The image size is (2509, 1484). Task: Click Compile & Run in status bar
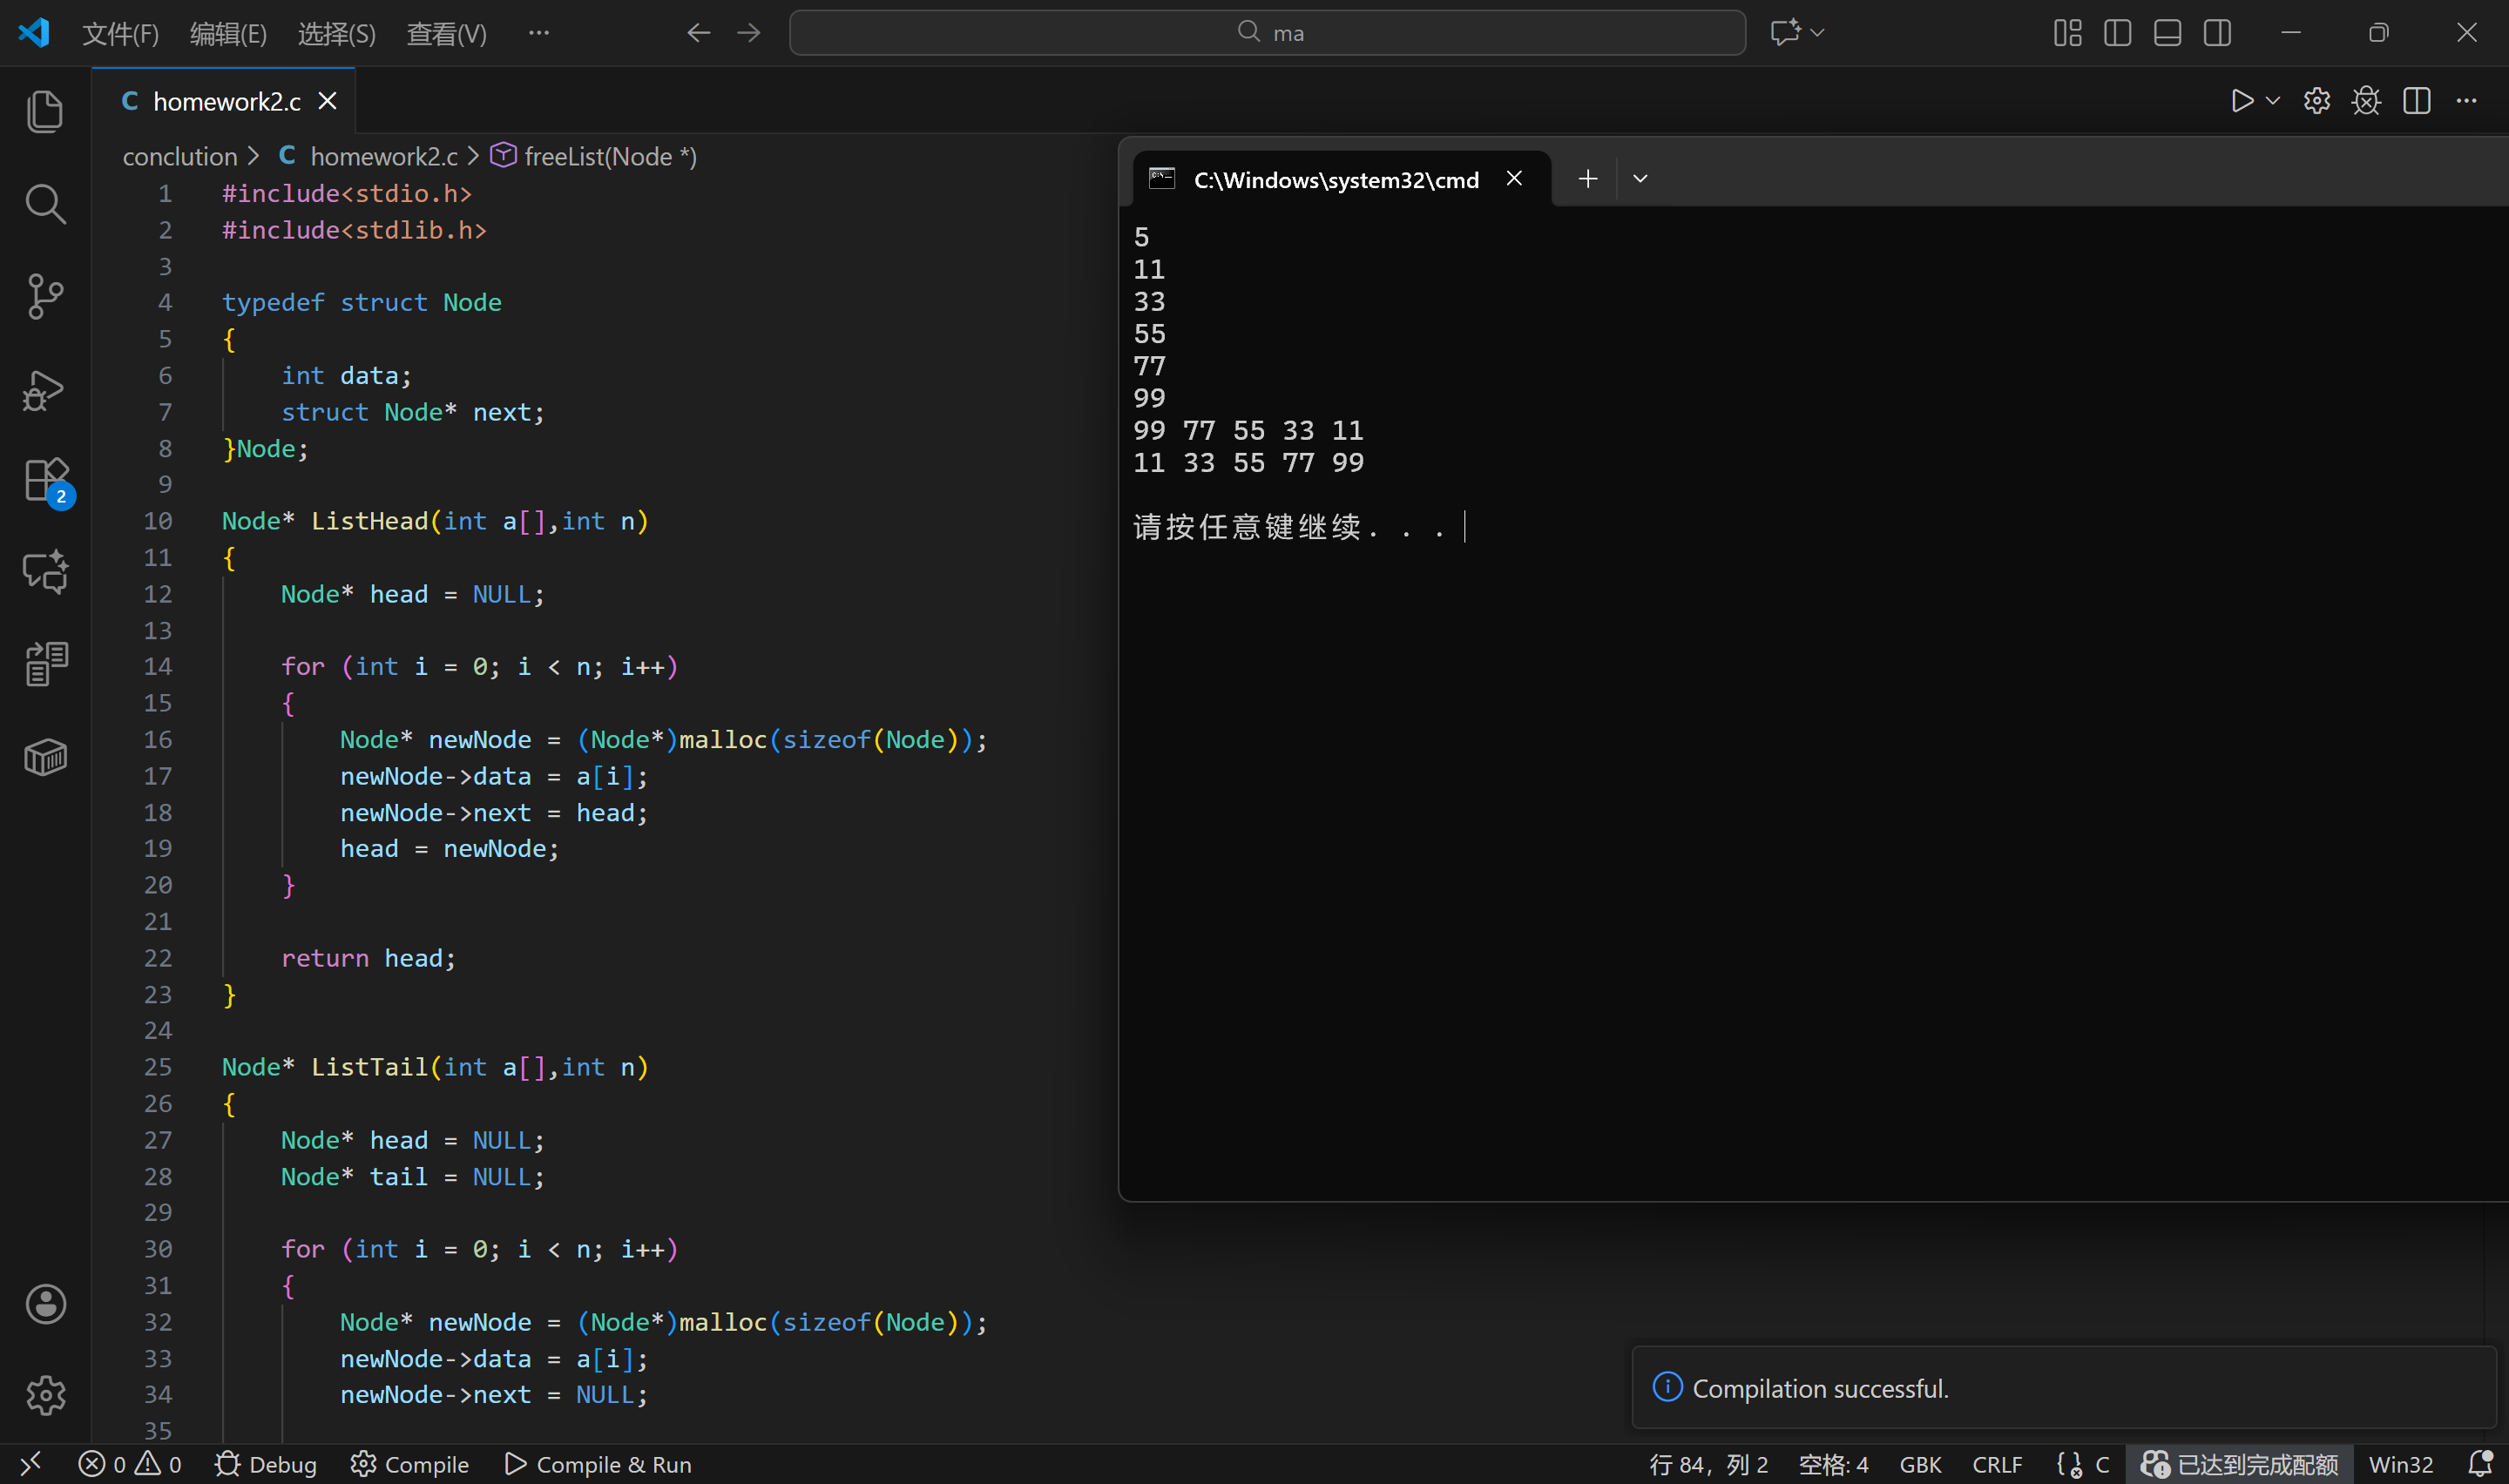tap(598, 1464)
